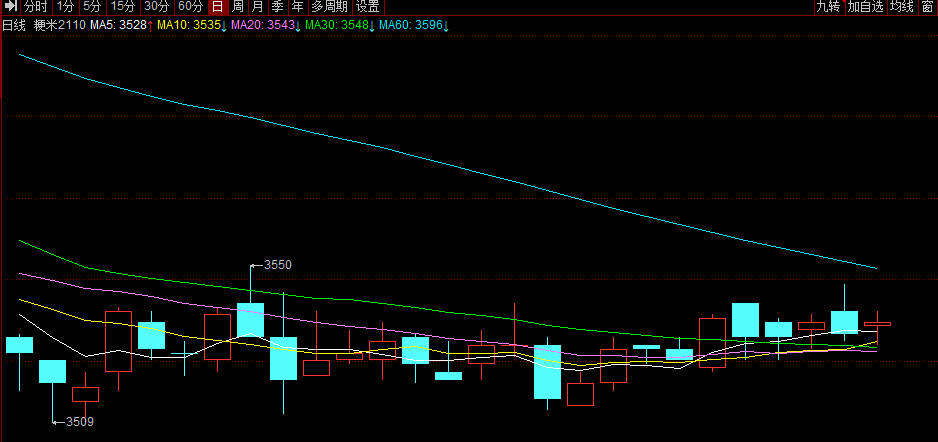Viewport: 938px width, 442px height.
Task: Switch to the 季 quarterly period
Action: [x=277, y=7]
